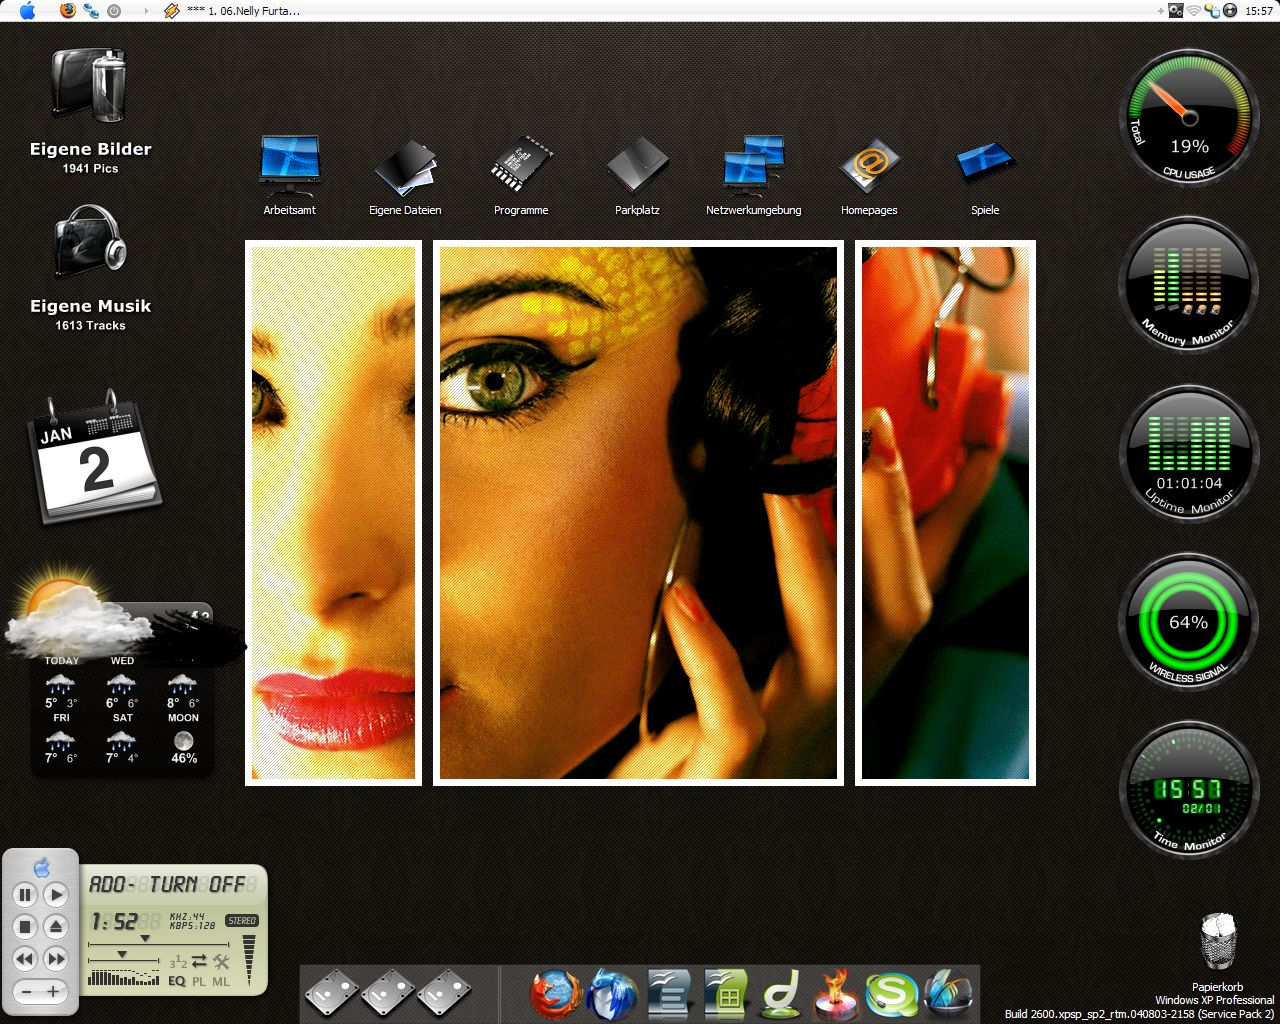This screenshot has height=1024, width=1280.
Task: Click the power icon in the top bar
Action: pos(114,11)
